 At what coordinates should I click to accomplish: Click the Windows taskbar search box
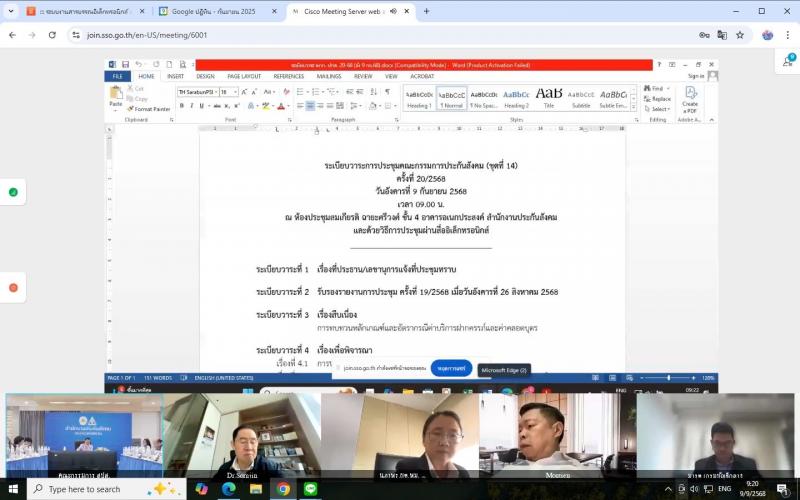(x=107, y=489)
